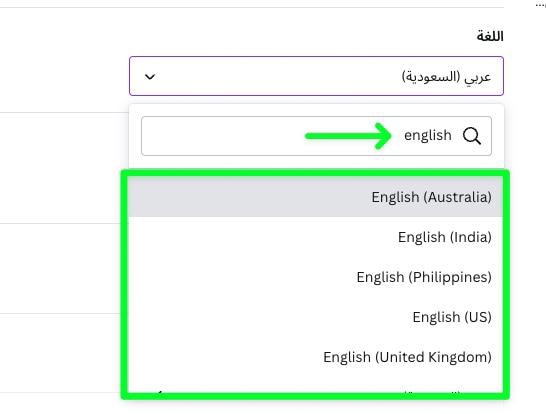
Task: Open the عربي (السعودية) language combo box
Action: [316, 76]
